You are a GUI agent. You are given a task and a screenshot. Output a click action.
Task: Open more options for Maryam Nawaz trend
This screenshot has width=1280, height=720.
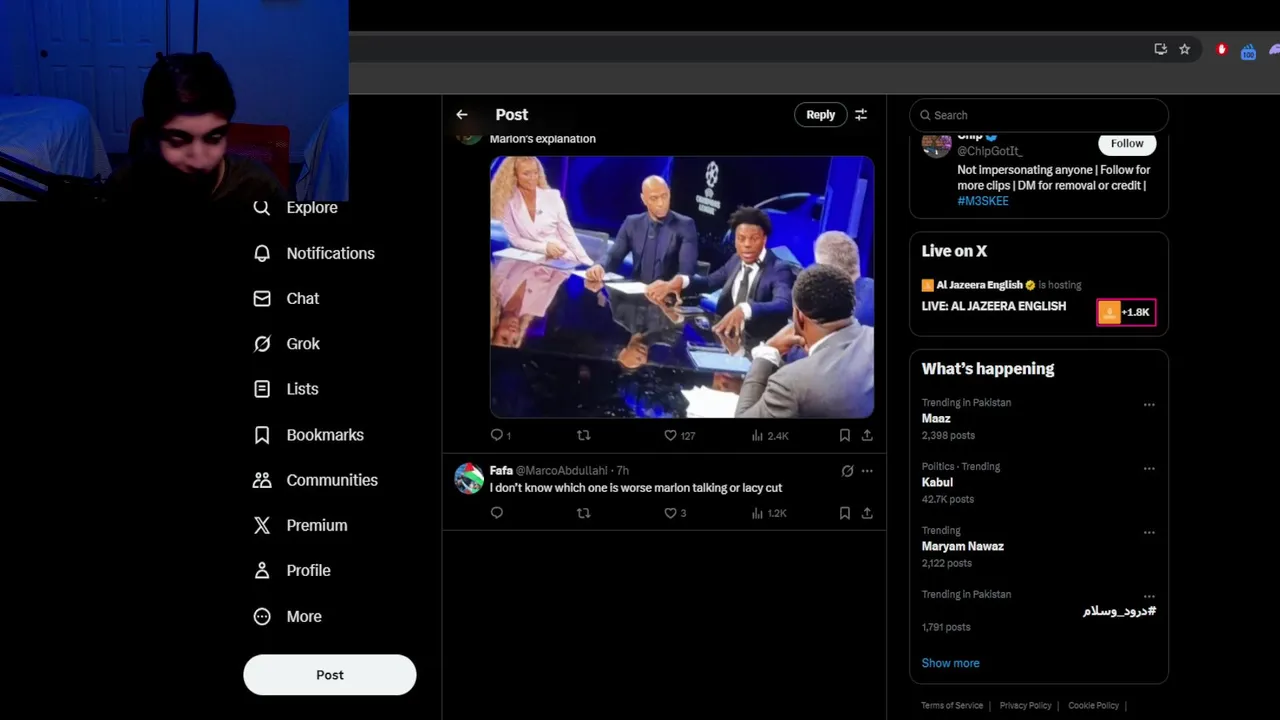pos(1149,533)
